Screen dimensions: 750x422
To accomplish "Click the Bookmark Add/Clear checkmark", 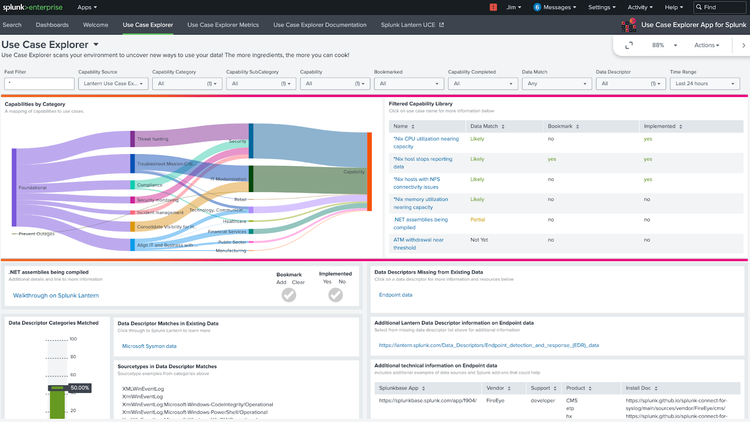I will pos(289,295).
